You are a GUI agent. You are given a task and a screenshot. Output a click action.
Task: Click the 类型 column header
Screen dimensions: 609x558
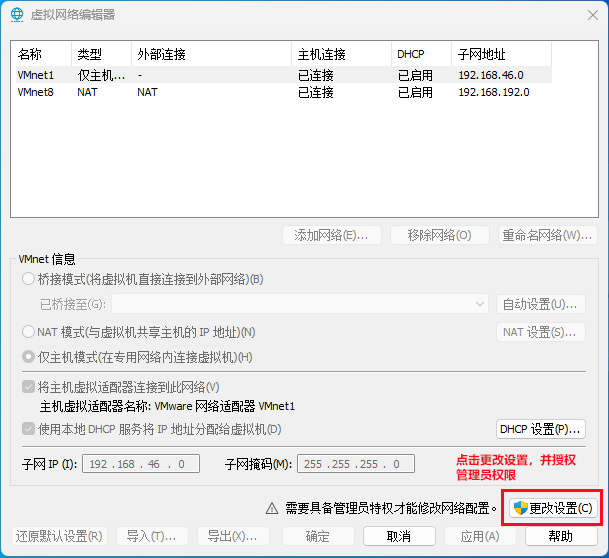pyautogui.click(x=102, y=54)
